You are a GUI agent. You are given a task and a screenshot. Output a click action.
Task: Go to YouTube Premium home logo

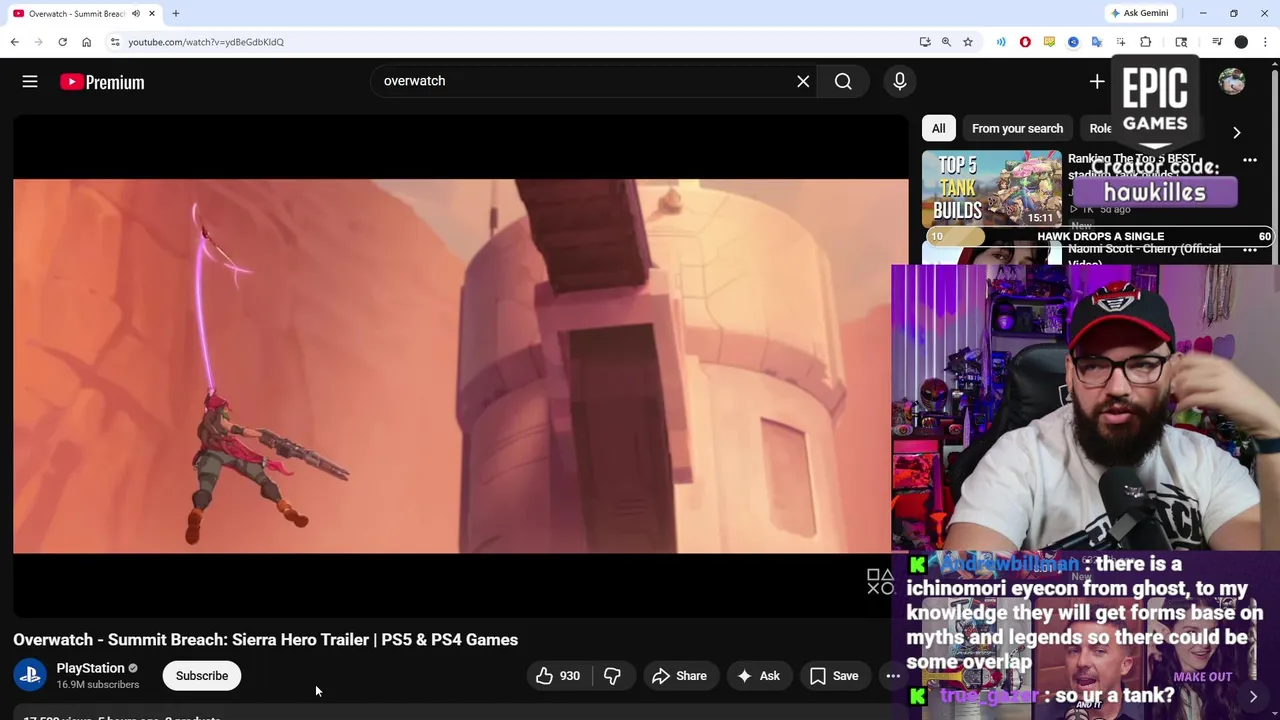click(102, 82)
